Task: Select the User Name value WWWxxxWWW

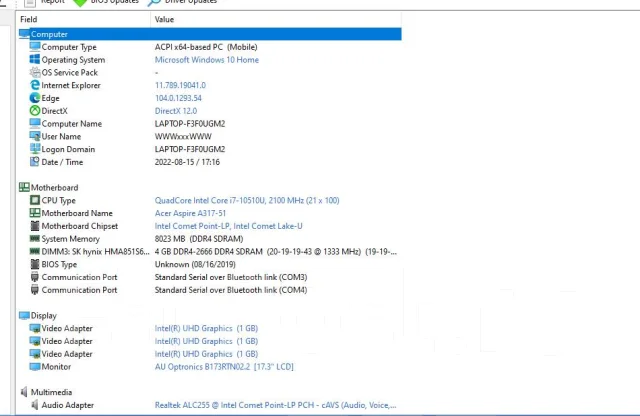Action: tap(183, 136)
